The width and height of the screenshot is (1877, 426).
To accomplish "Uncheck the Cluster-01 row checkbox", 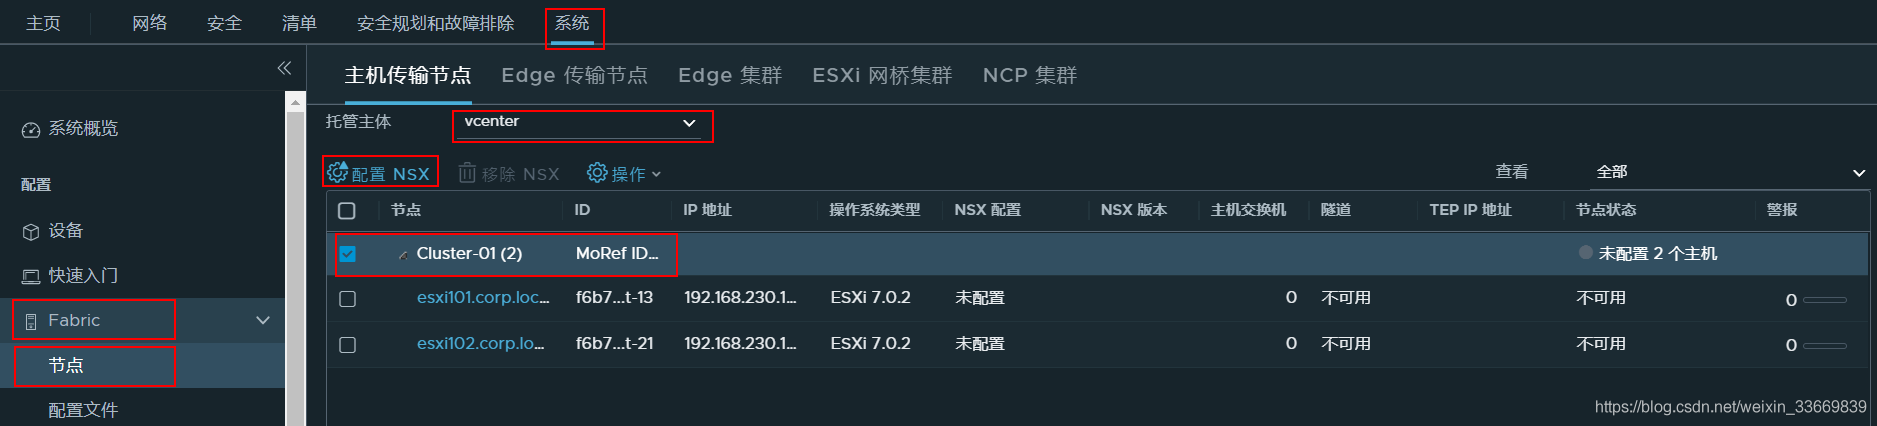I will (x=347, y=254).
